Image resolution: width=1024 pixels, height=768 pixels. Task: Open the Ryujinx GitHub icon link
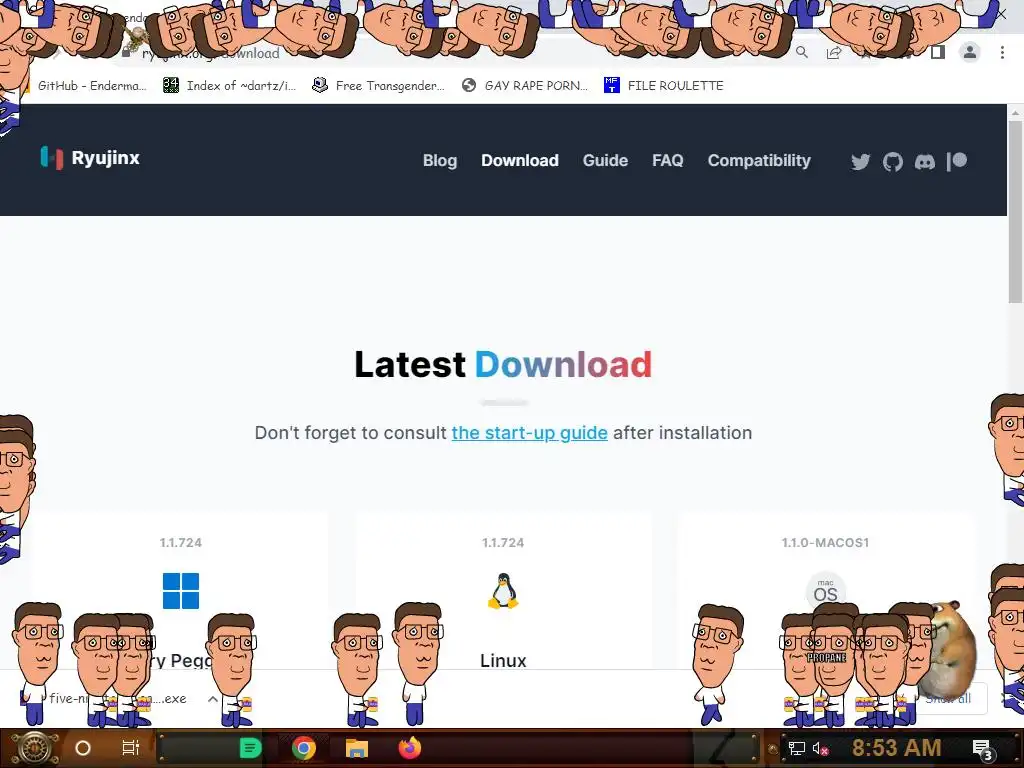pos(892,161)
